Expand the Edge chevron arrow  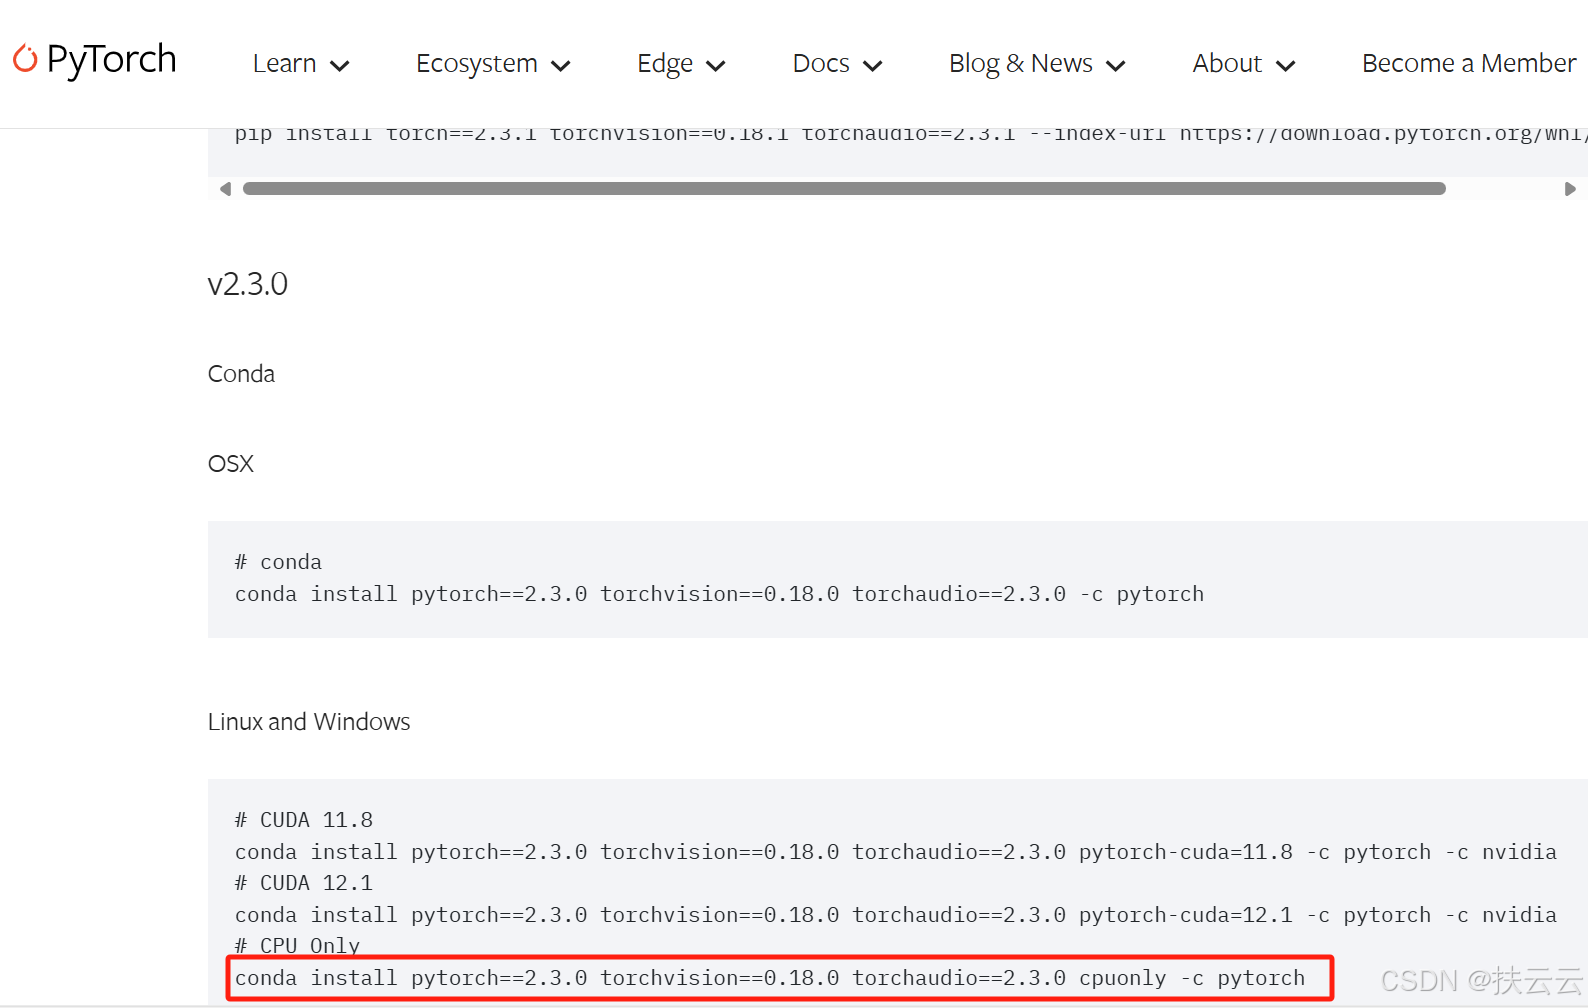[x=716, y=66]
